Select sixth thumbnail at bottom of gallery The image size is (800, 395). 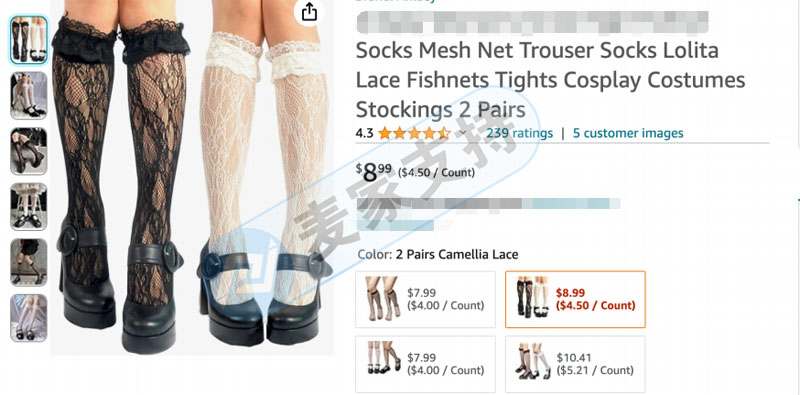click(x=29, y=317)
